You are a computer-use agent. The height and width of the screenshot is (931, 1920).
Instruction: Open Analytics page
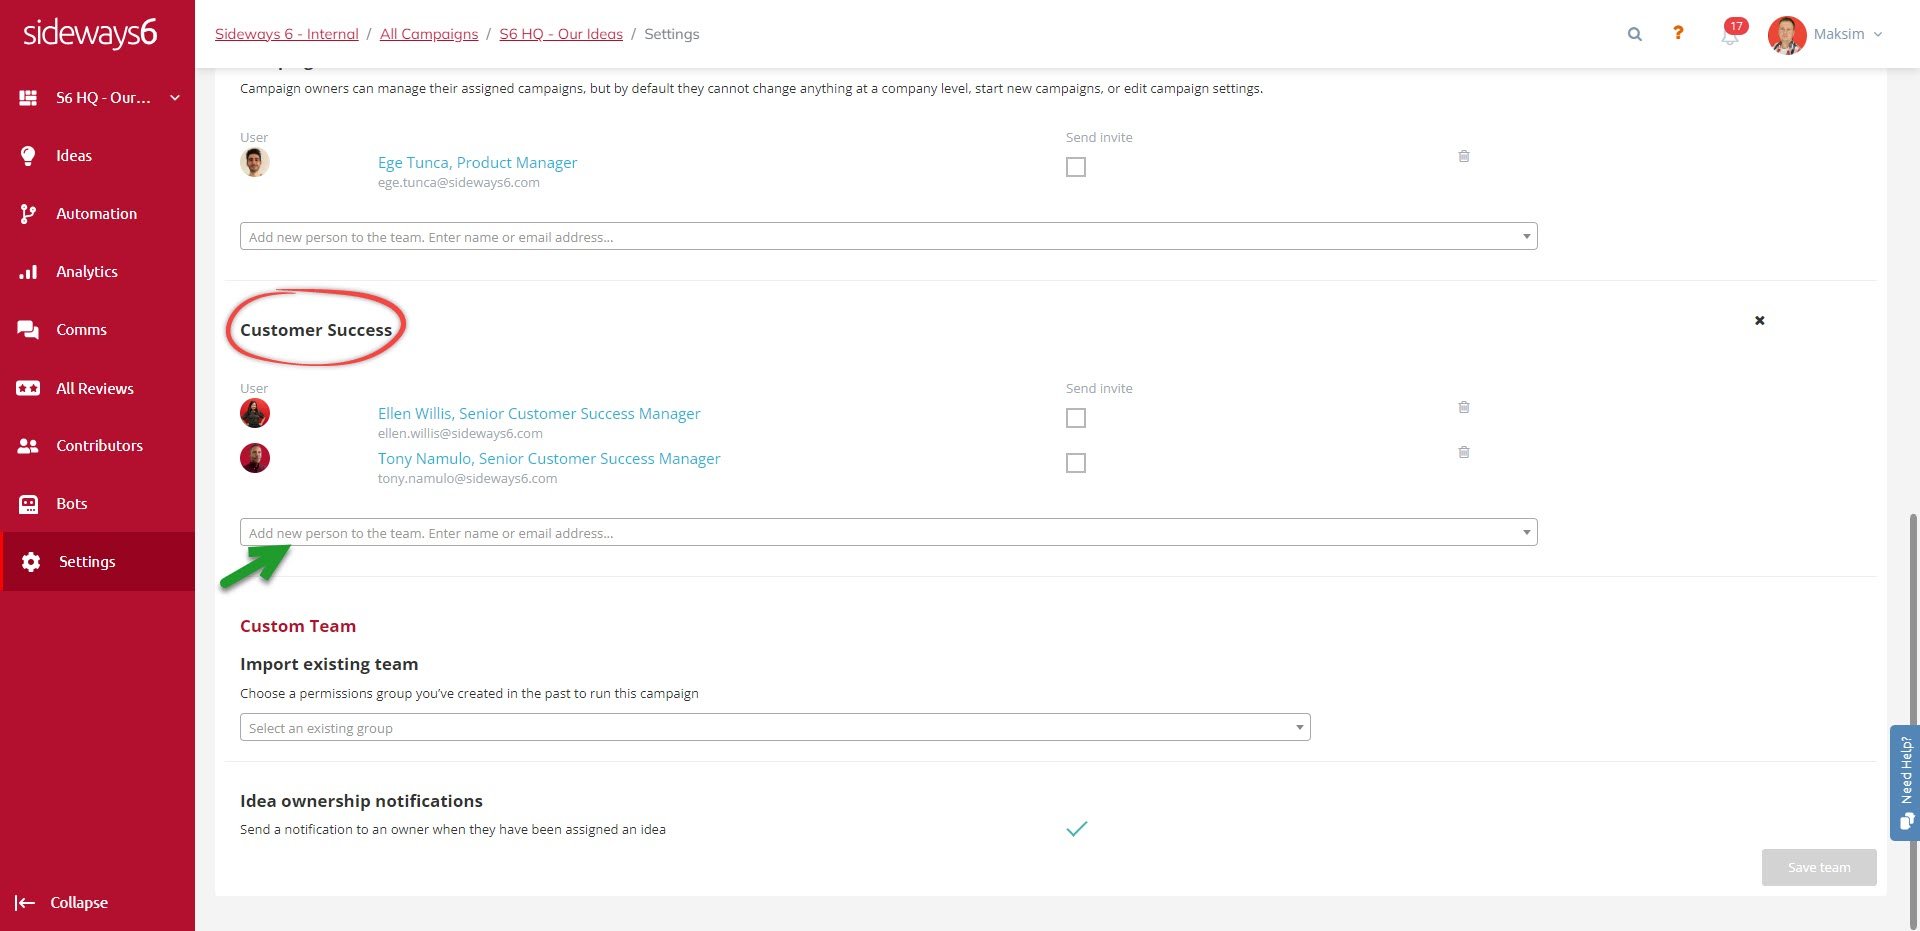click(x=87, y=272)
